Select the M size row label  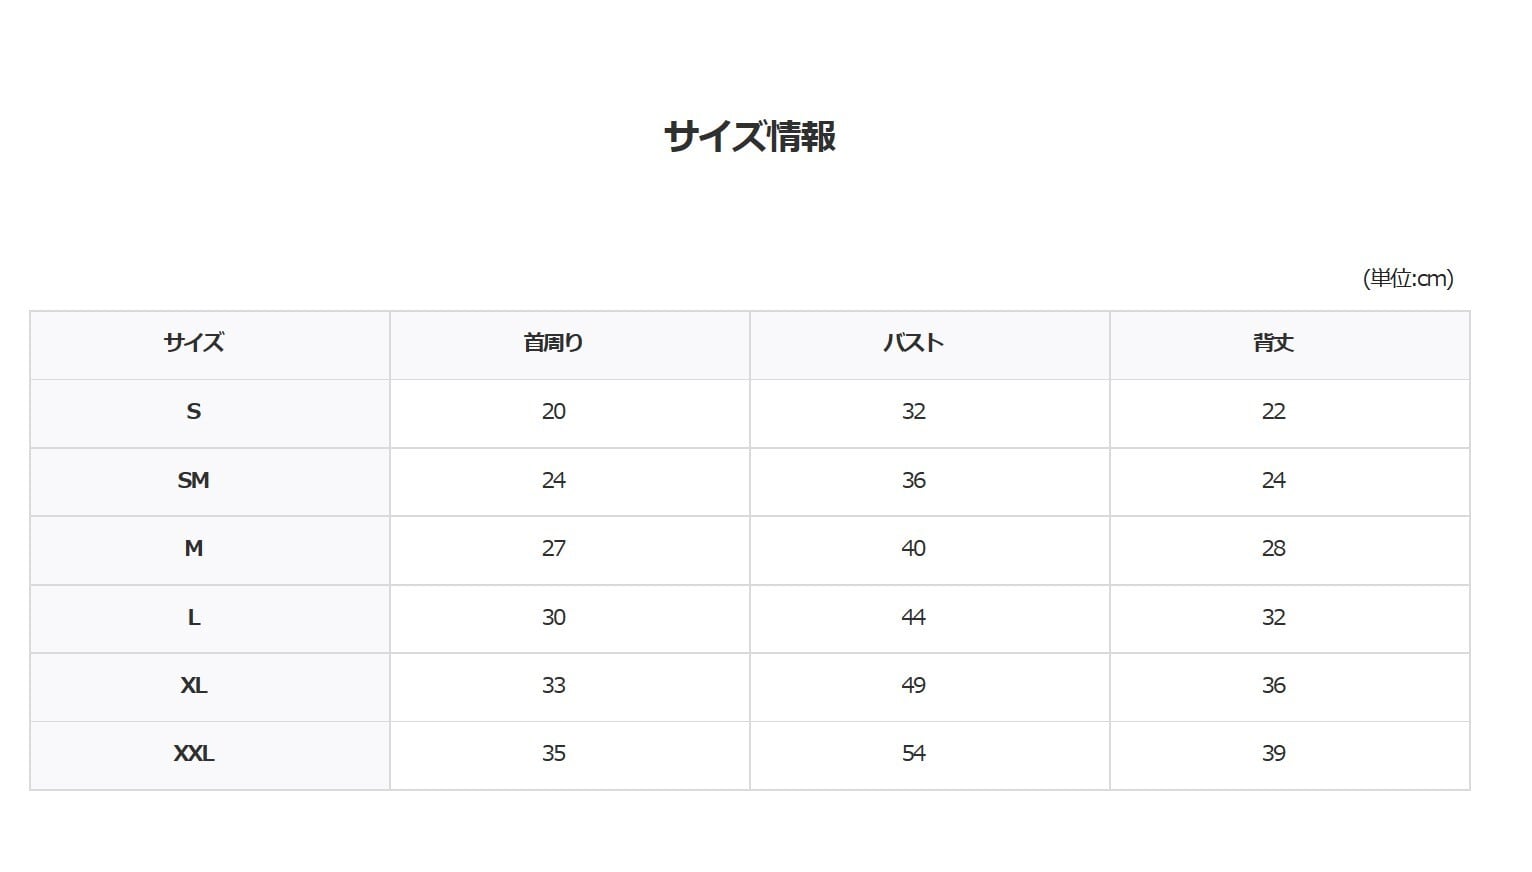tap(194, 548)
